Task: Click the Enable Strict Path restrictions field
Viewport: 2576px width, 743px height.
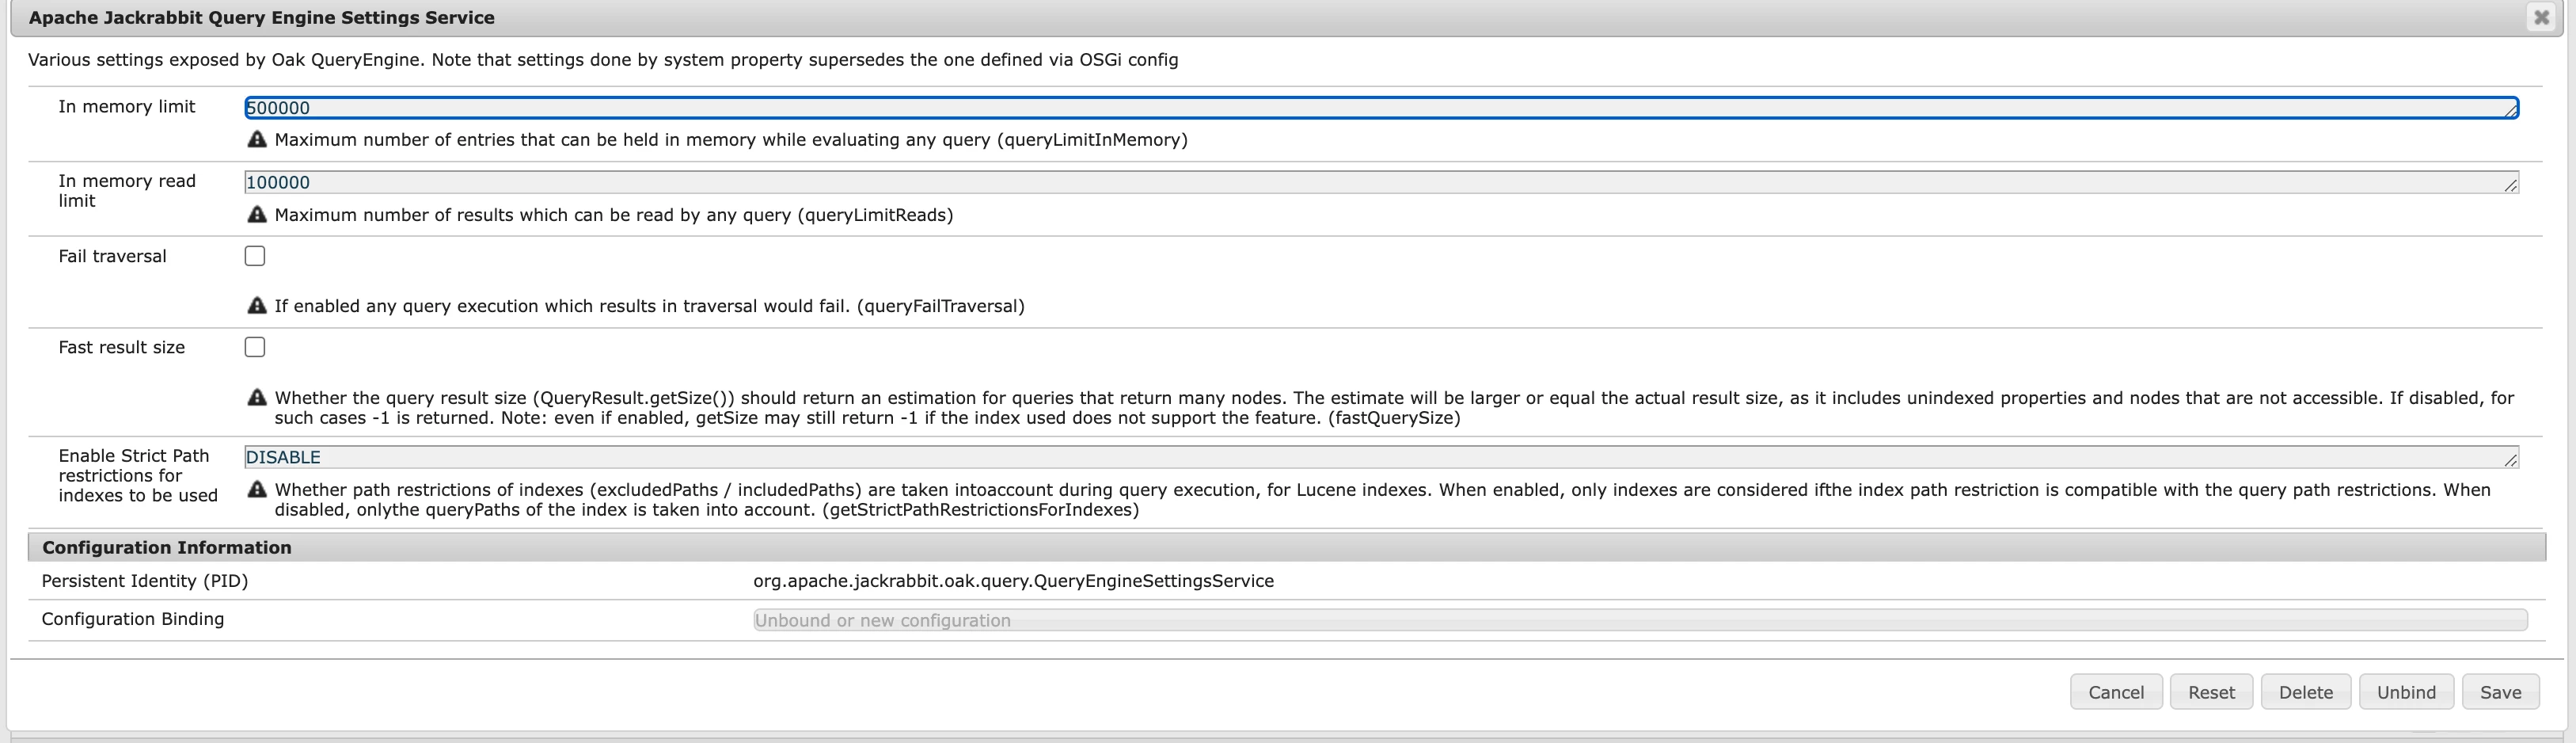Action: click(x=1381, y=457)
